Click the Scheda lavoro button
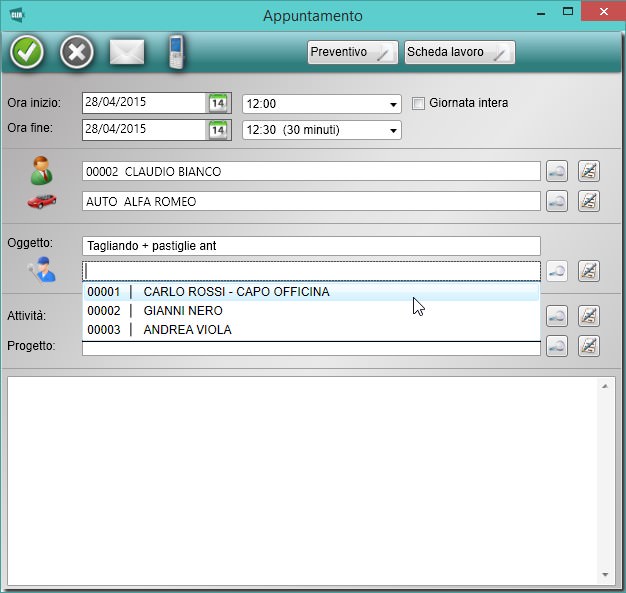 [459, 53]
